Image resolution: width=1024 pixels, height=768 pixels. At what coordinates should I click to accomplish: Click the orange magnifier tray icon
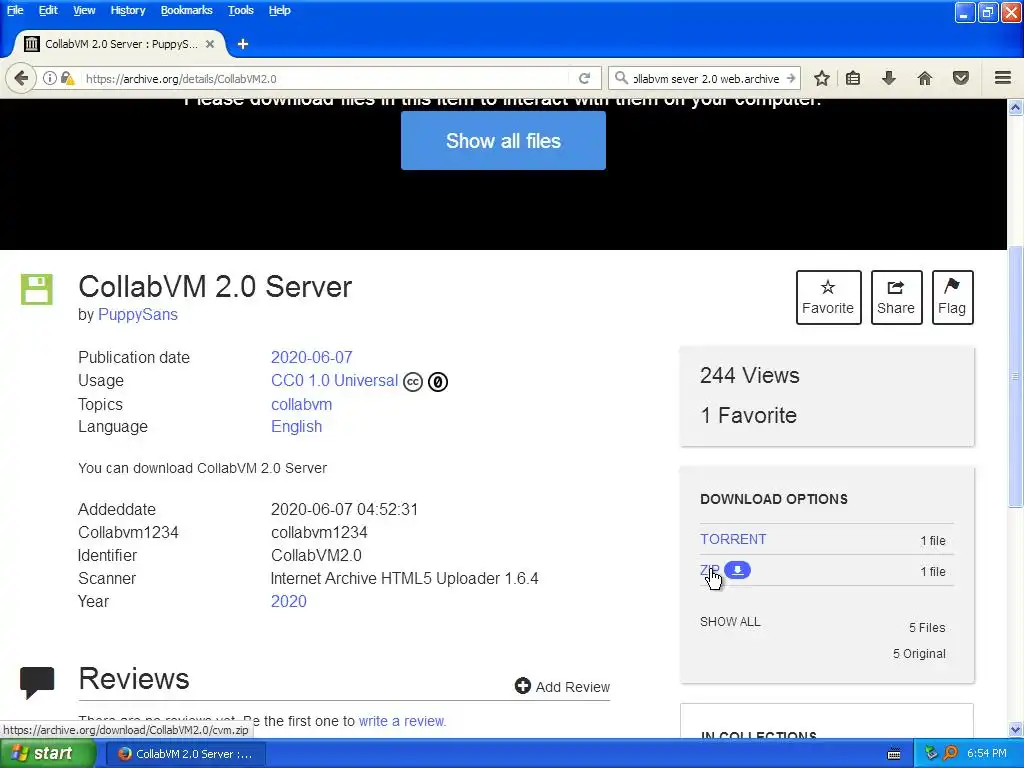950,753
